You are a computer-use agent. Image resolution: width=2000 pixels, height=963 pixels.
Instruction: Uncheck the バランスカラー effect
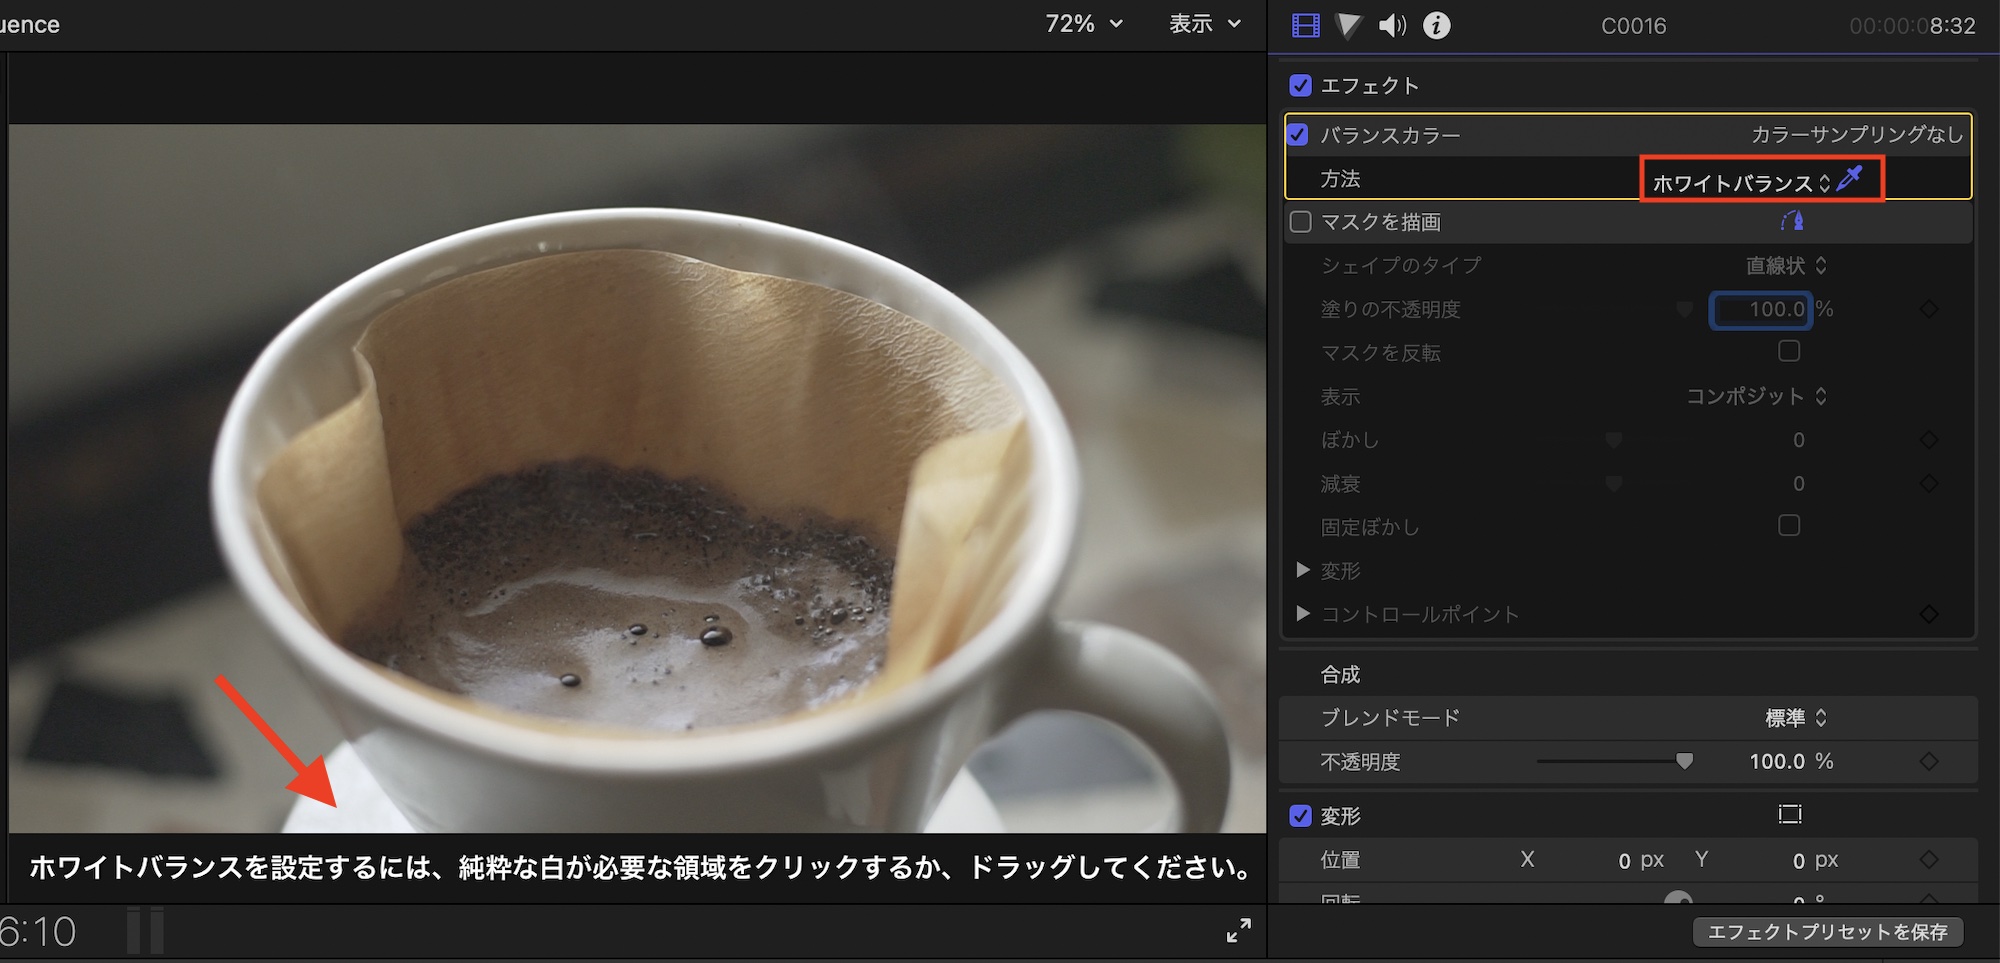[1298, 134]
